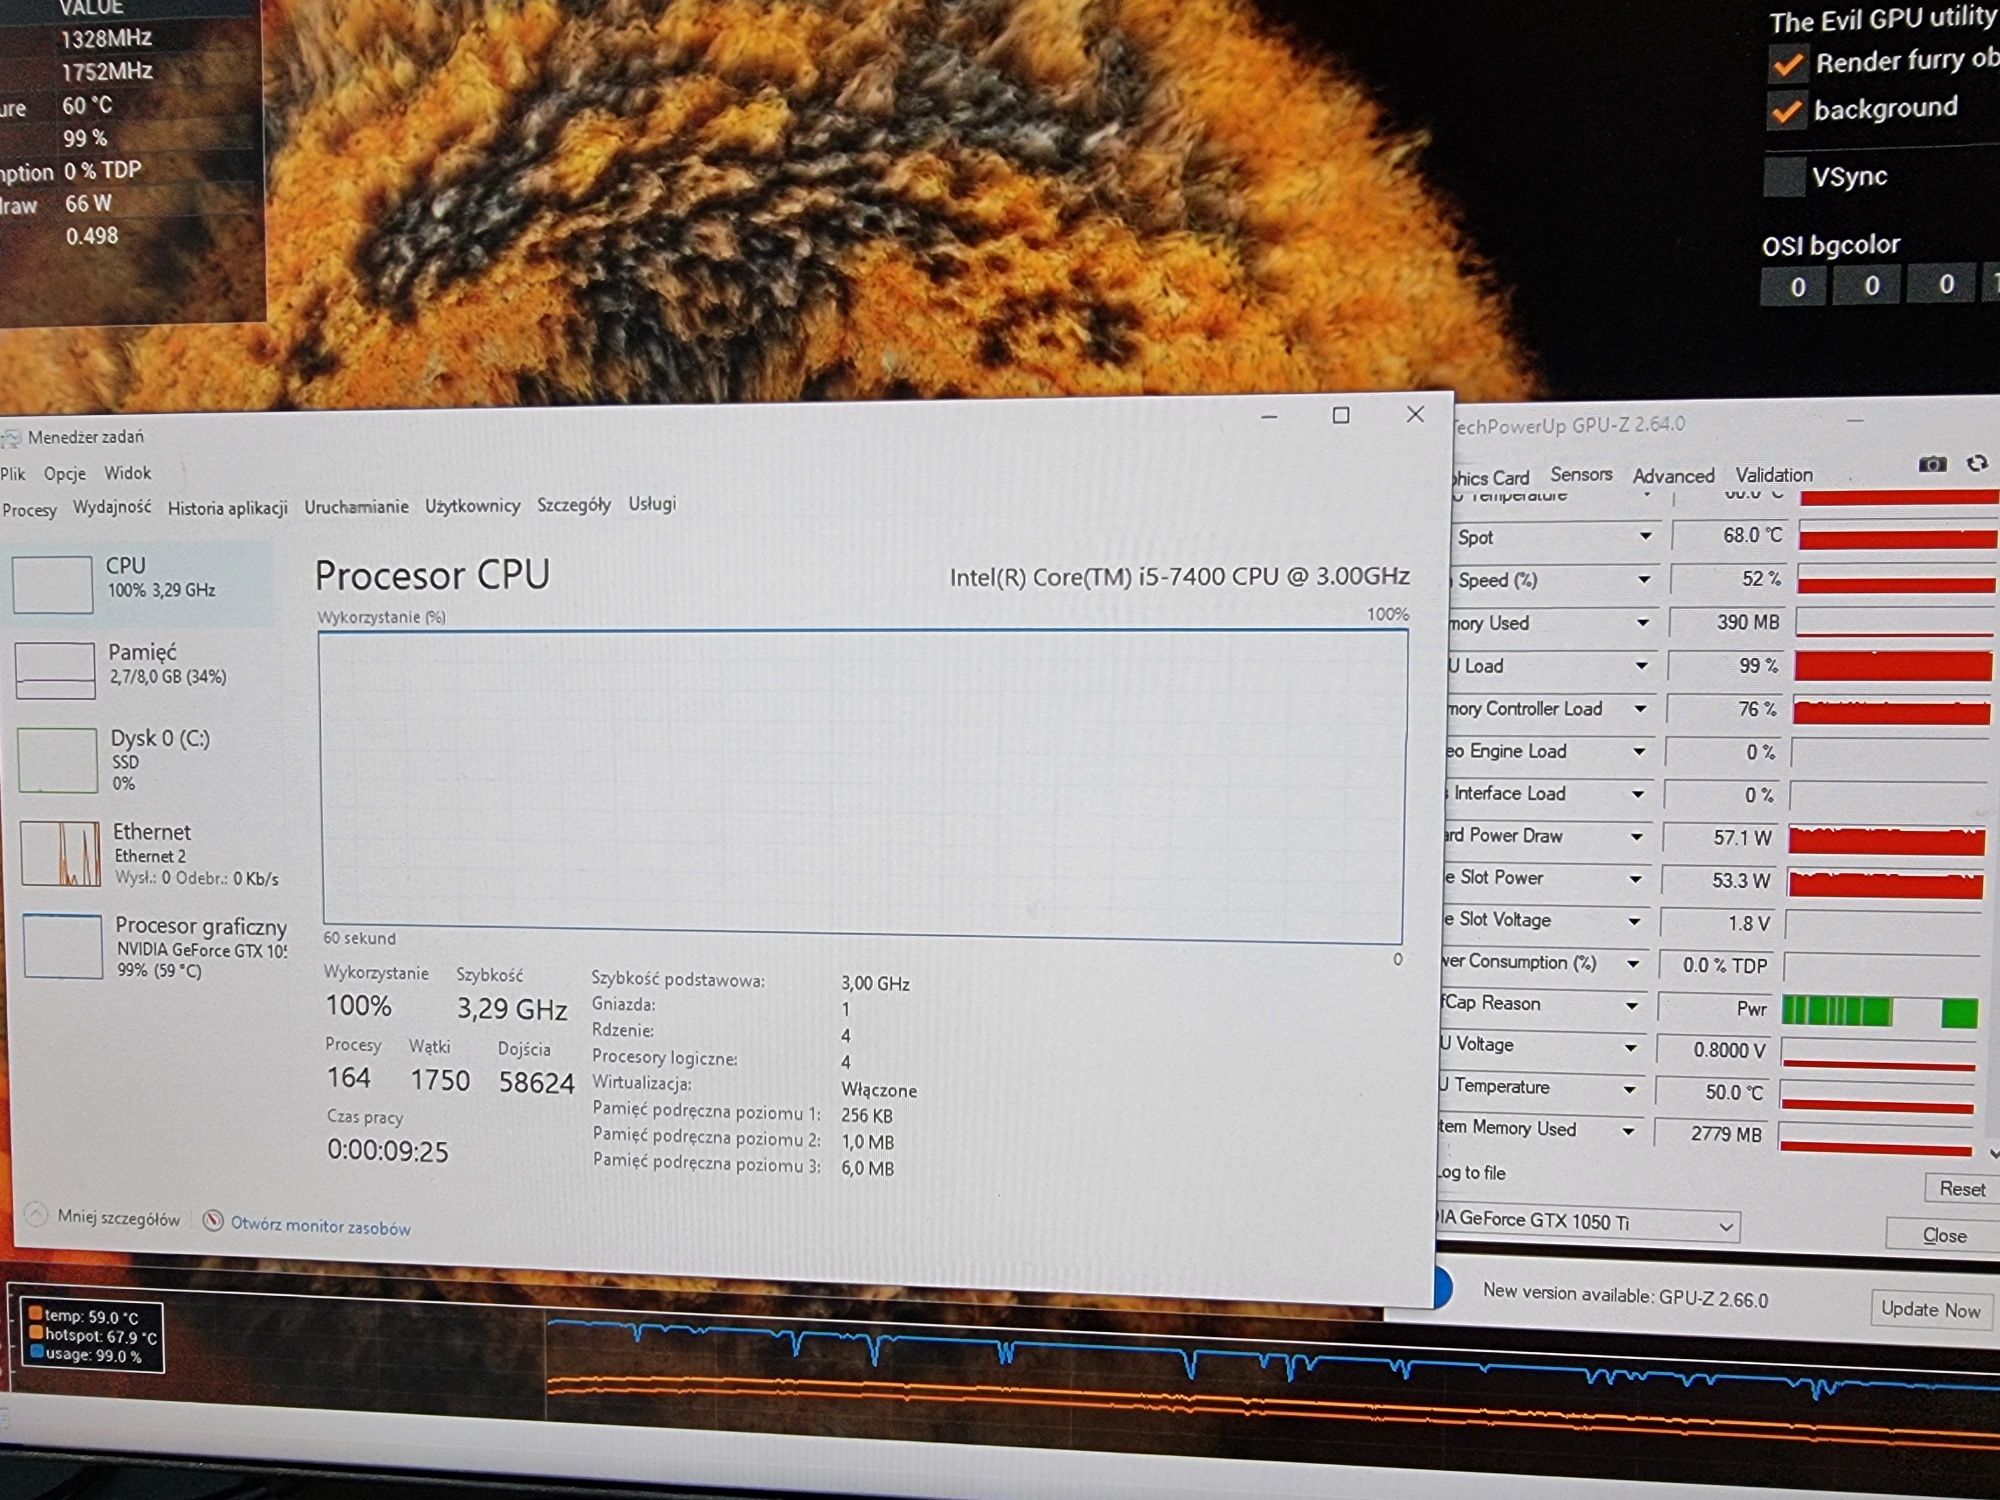Image resolution: width=2000 pixels, height=1500 pixels.
Task: Open the Plik menu
Action: [13, 474]
